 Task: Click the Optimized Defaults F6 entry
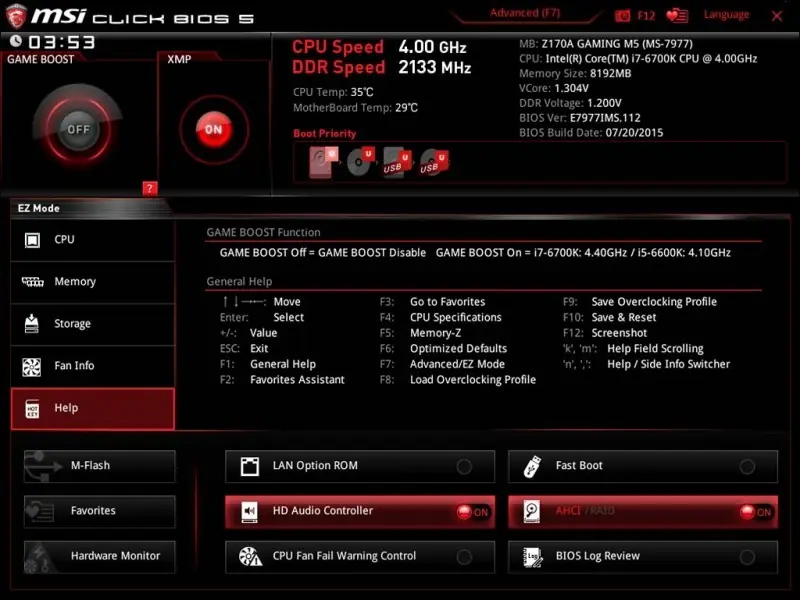443,348
